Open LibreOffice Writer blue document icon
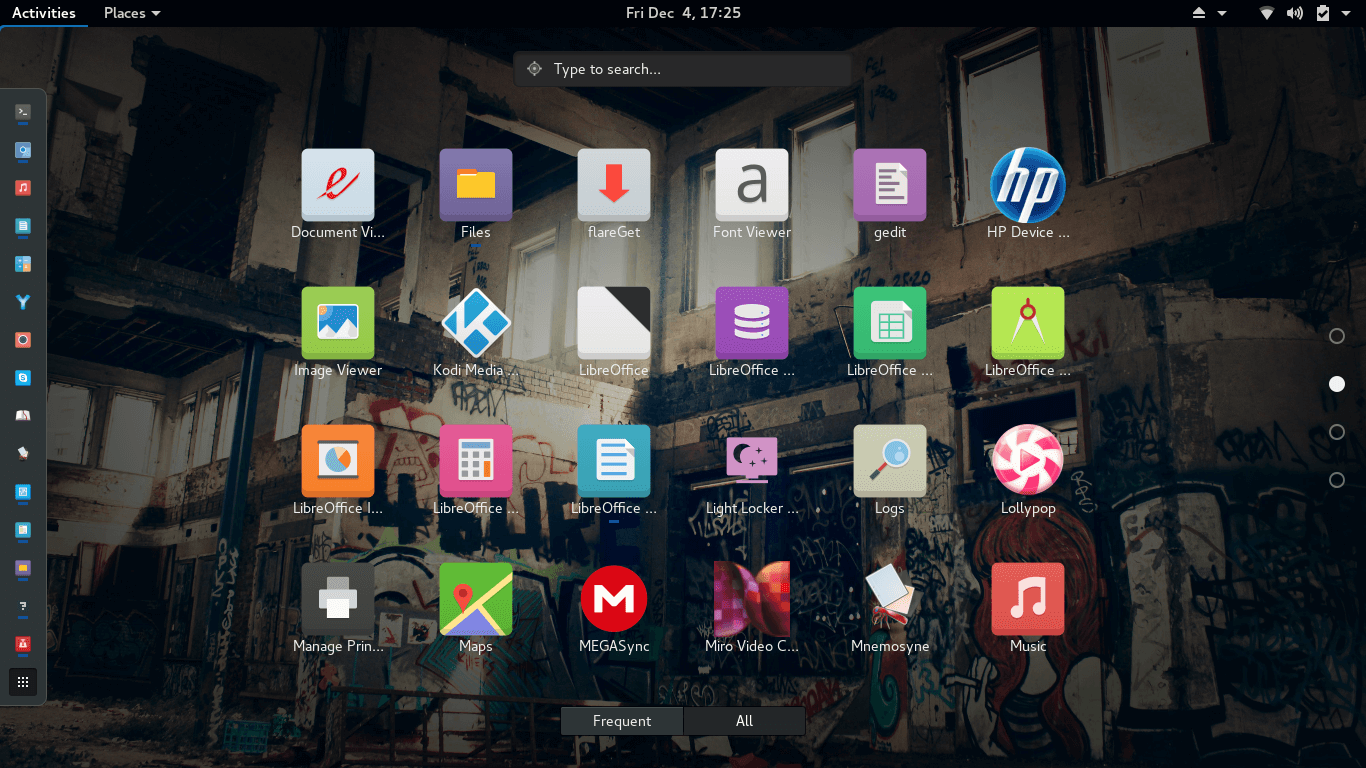Screen dimensions: 1366x768 tap(614, 462)
